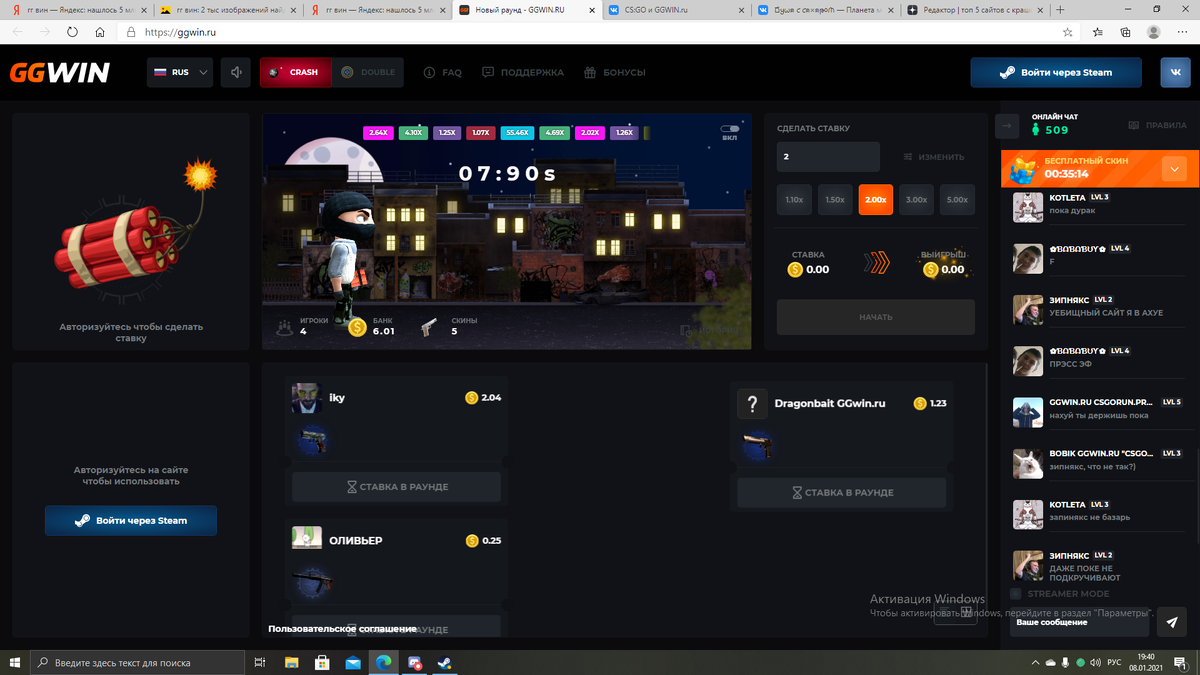1200x675 pixels.
Task: Collapse the chat with arrow button
Action: (1007, 126)
